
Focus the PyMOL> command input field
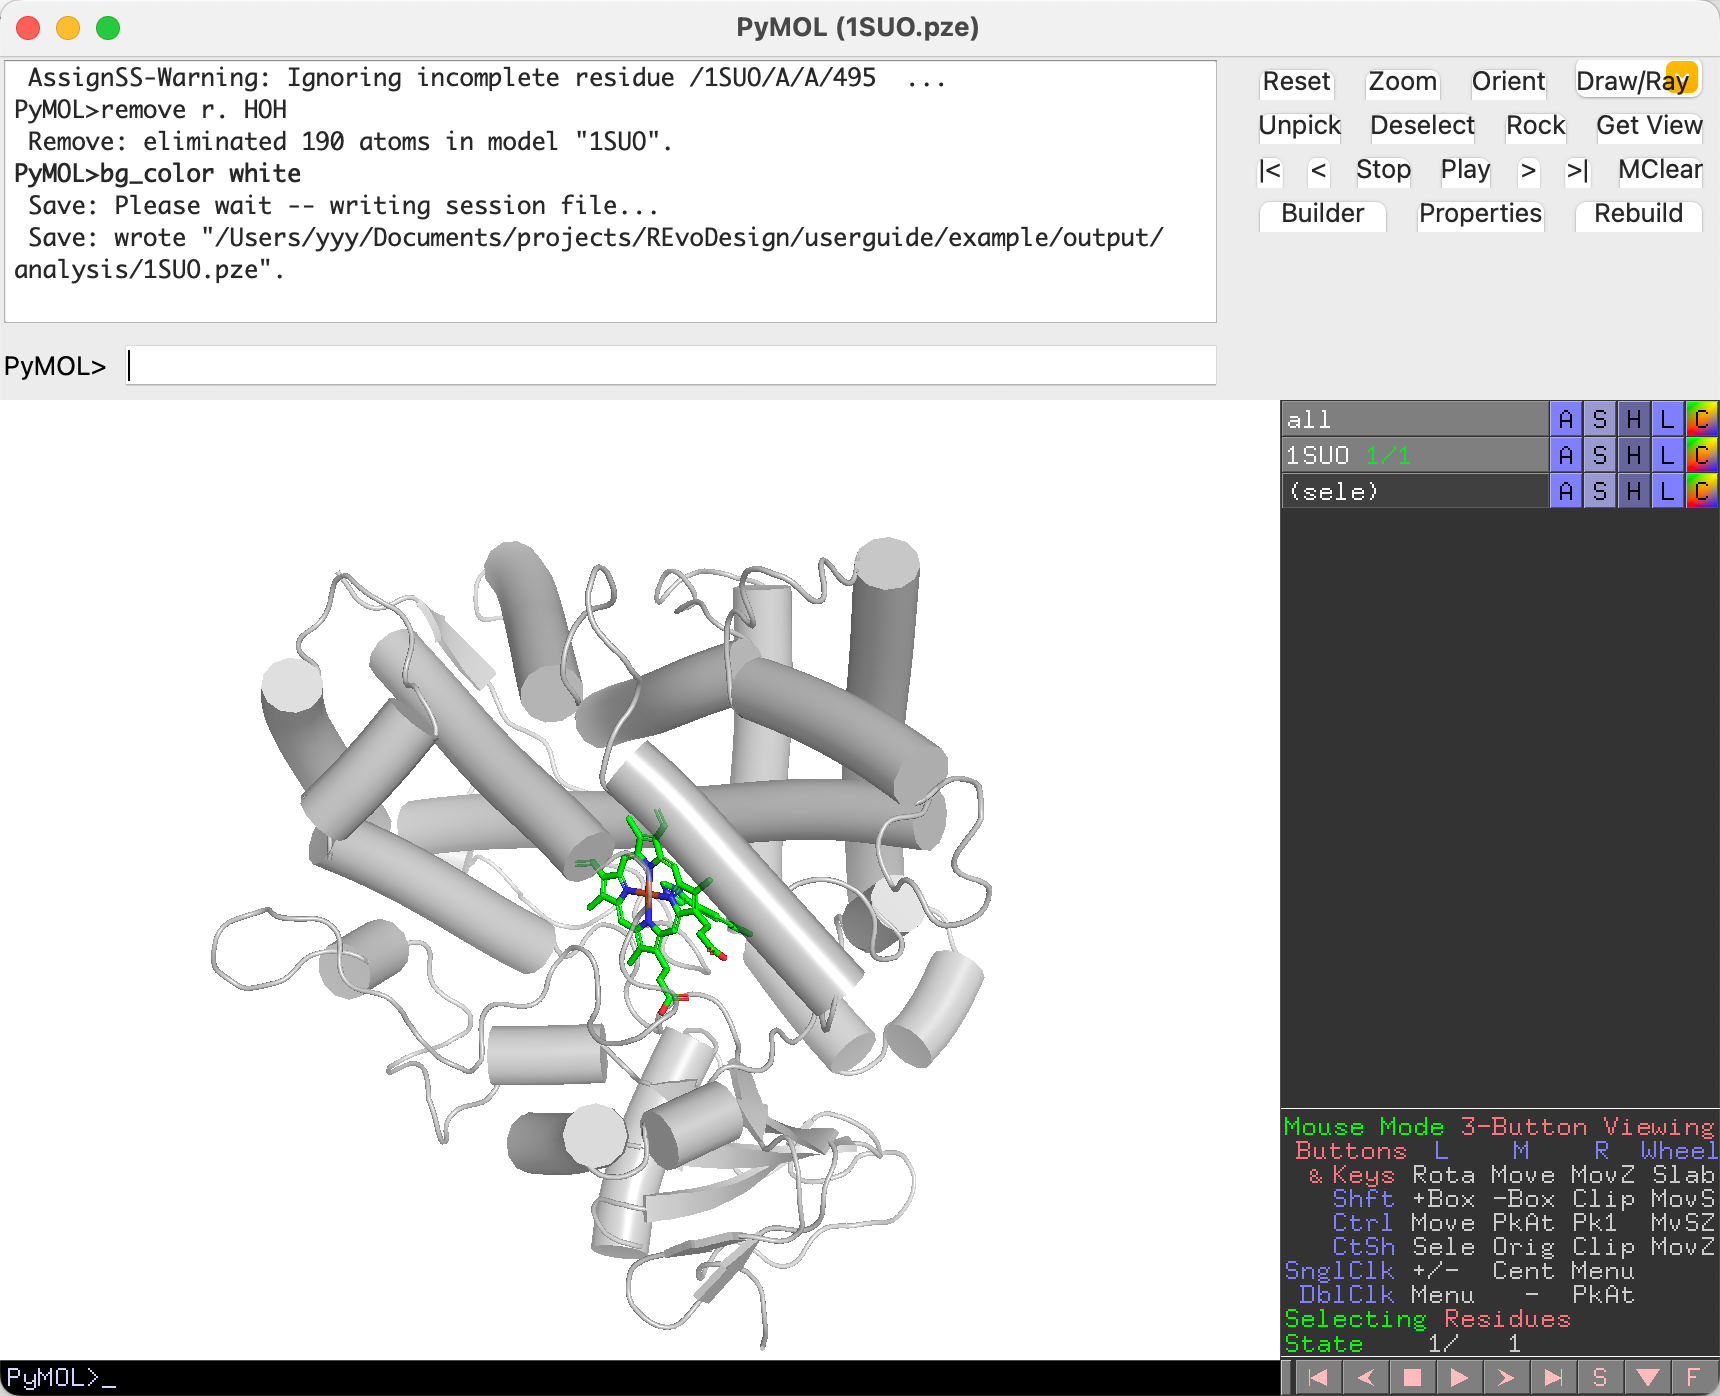671,366
